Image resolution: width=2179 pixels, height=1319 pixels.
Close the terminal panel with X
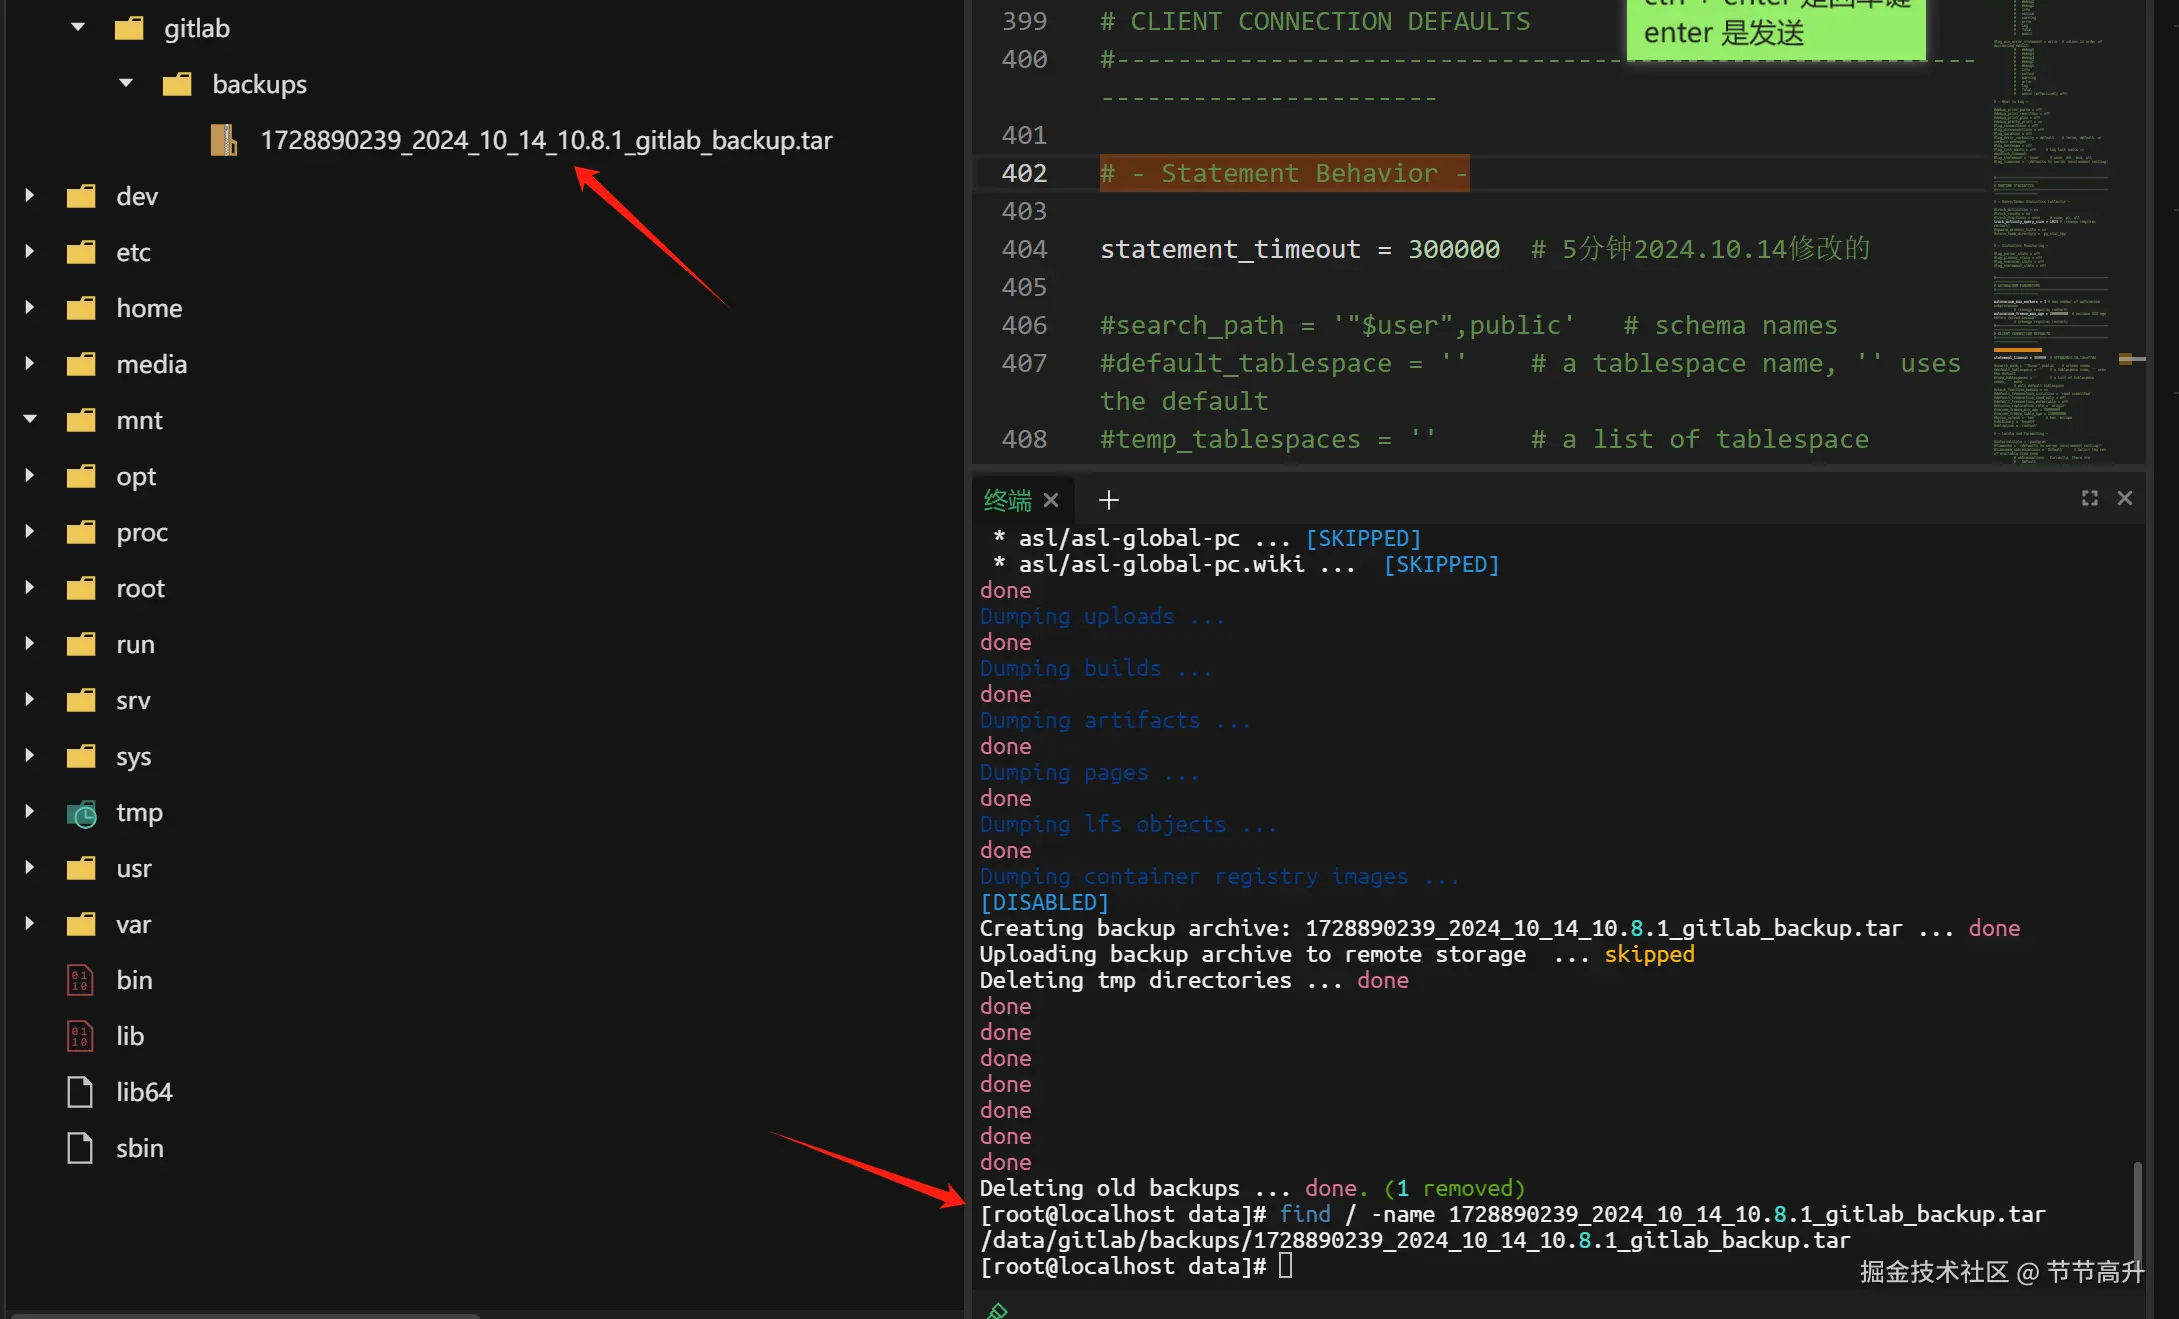coord(2125,498)
